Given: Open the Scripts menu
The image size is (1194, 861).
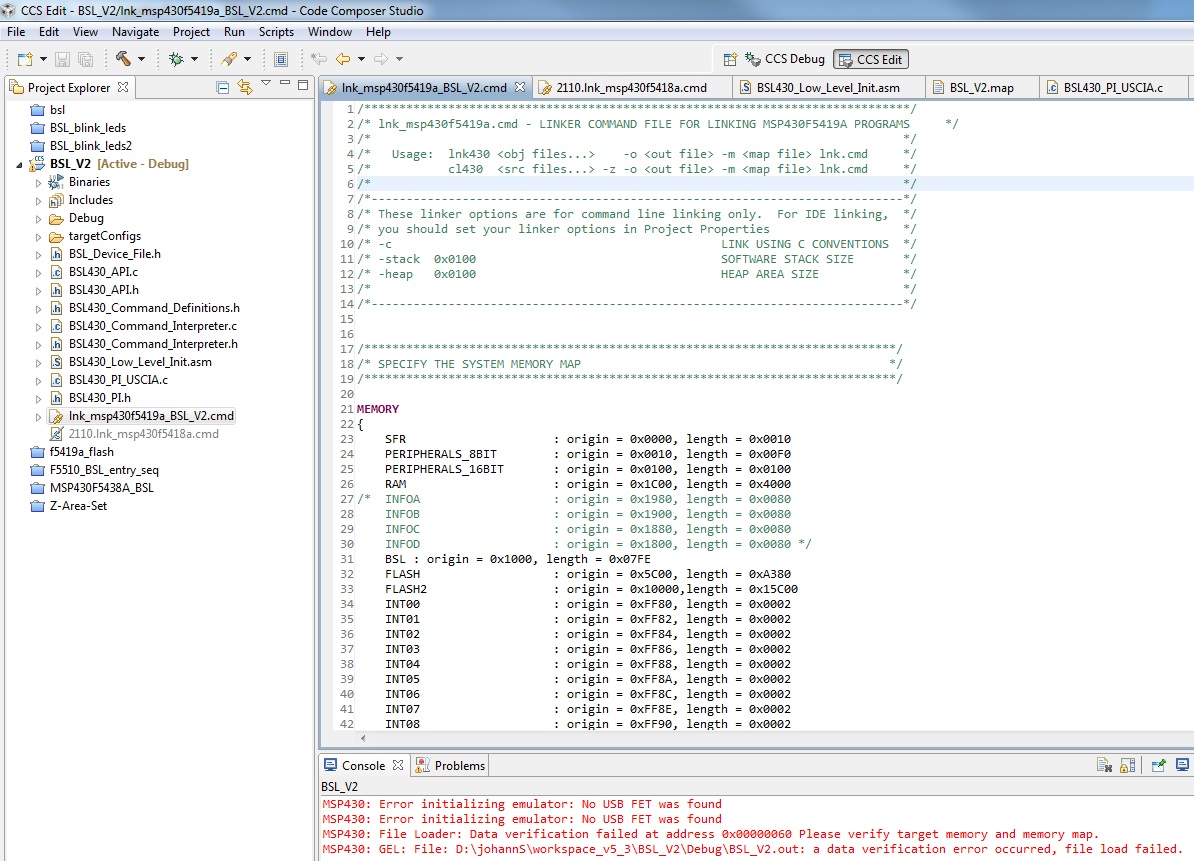Looking at the screenshot, I should 276,32.
